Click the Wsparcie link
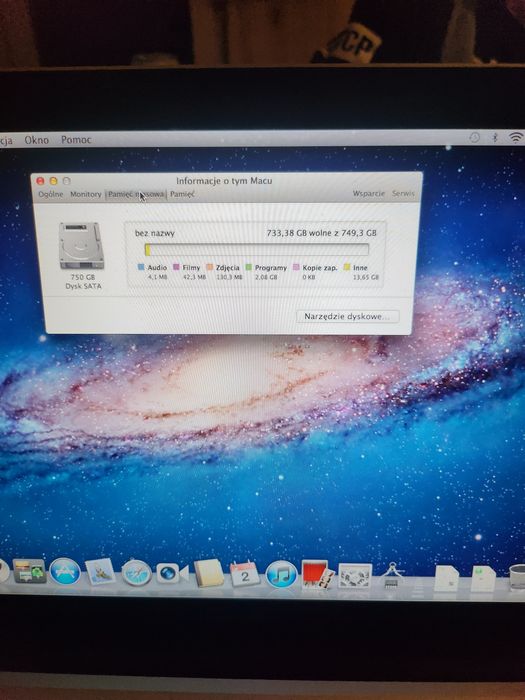Viewport: 525px width, 700px height. pyautogui.click(x=368, y=194)
